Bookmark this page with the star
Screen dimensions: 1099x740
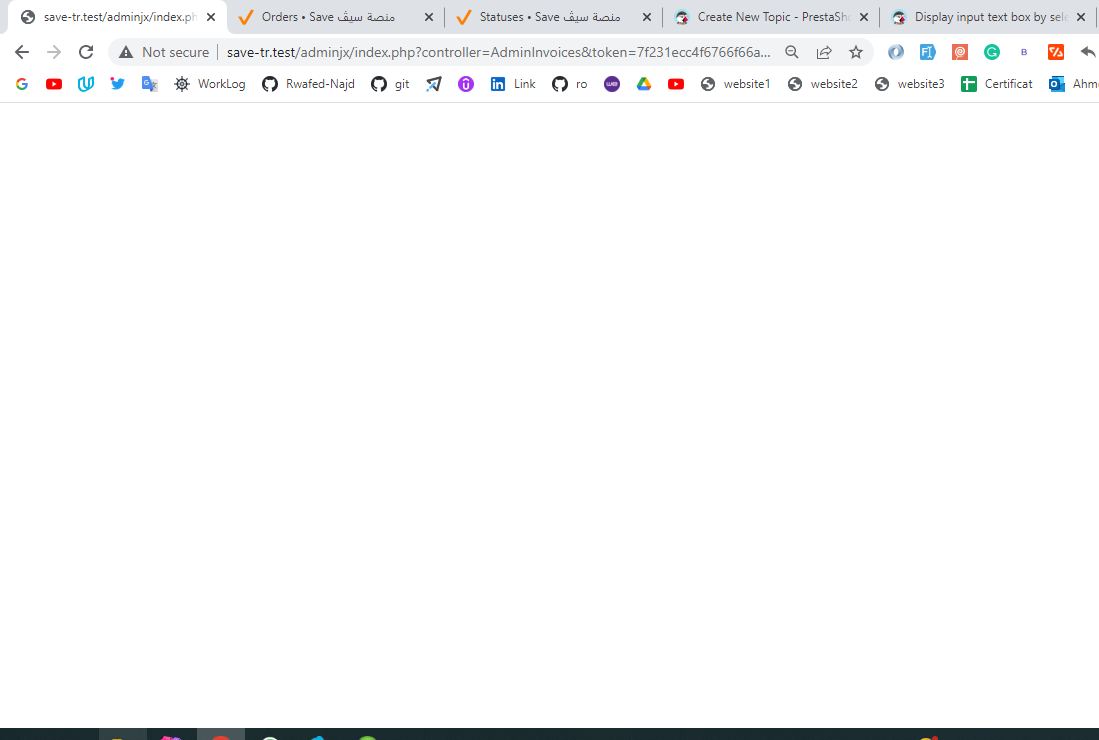856,52
